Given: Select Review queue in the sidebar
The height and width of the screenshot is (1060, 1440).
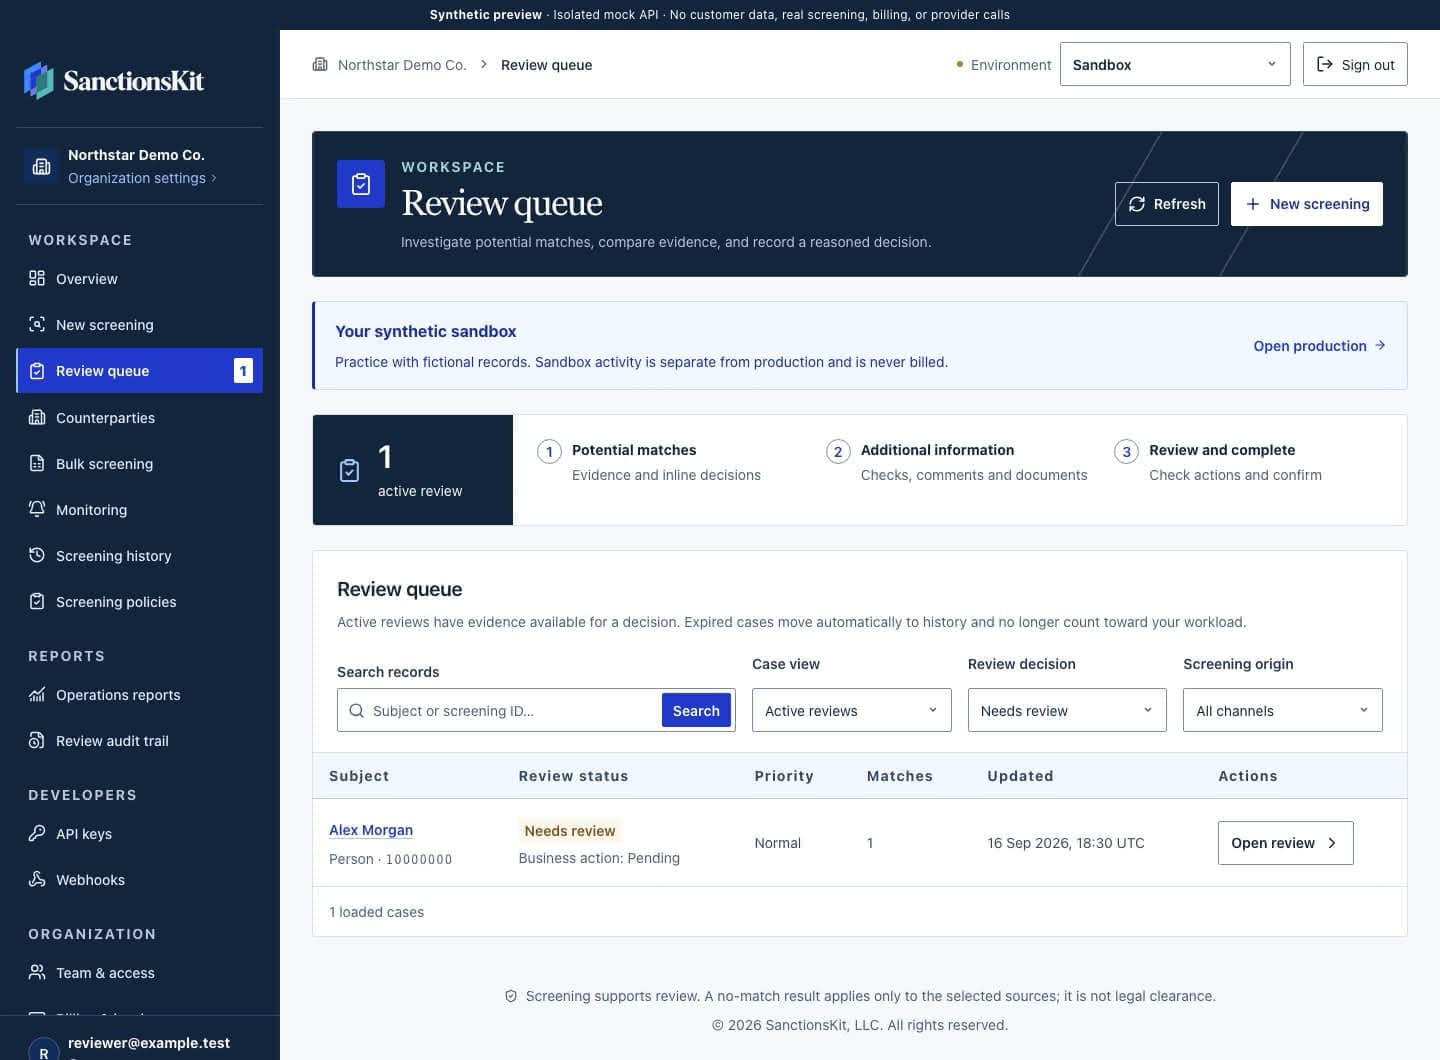Looking at the screenshot, I should point(140,370).
